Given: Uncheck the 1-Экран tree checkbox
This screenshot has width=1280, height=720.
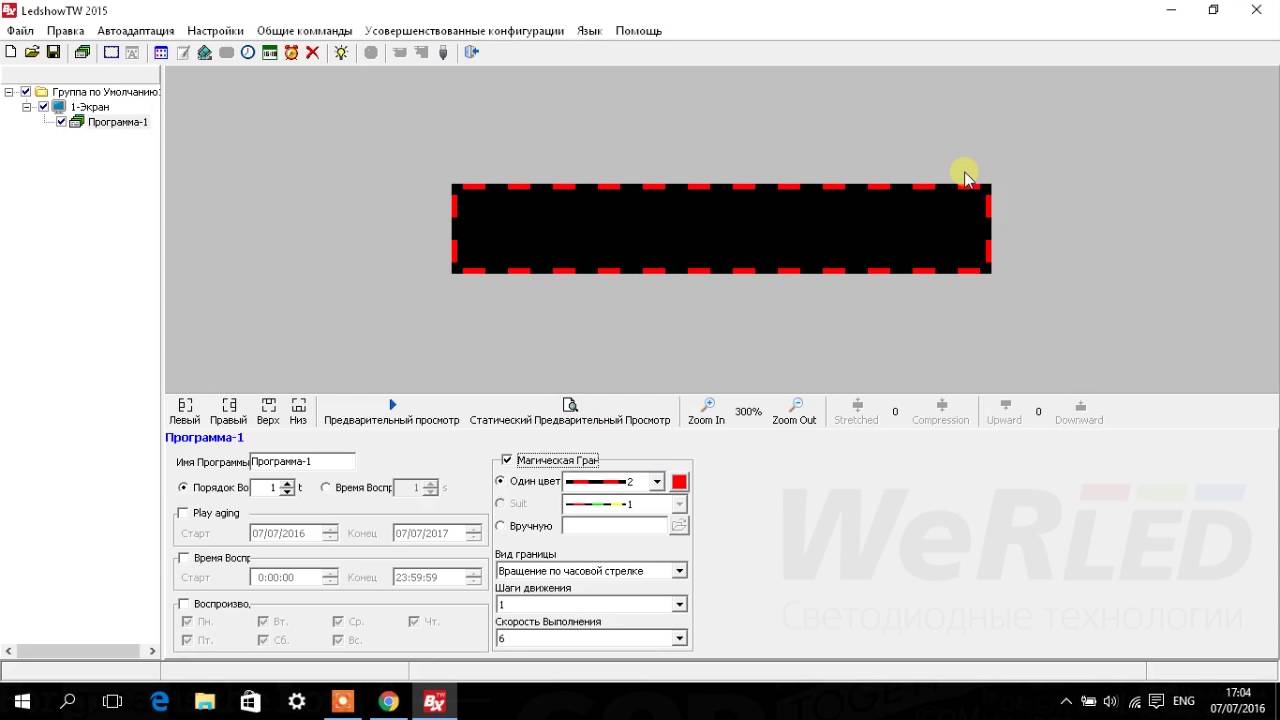Looking at the screenshot, I should pyautogui.click(x=44, y=107).
